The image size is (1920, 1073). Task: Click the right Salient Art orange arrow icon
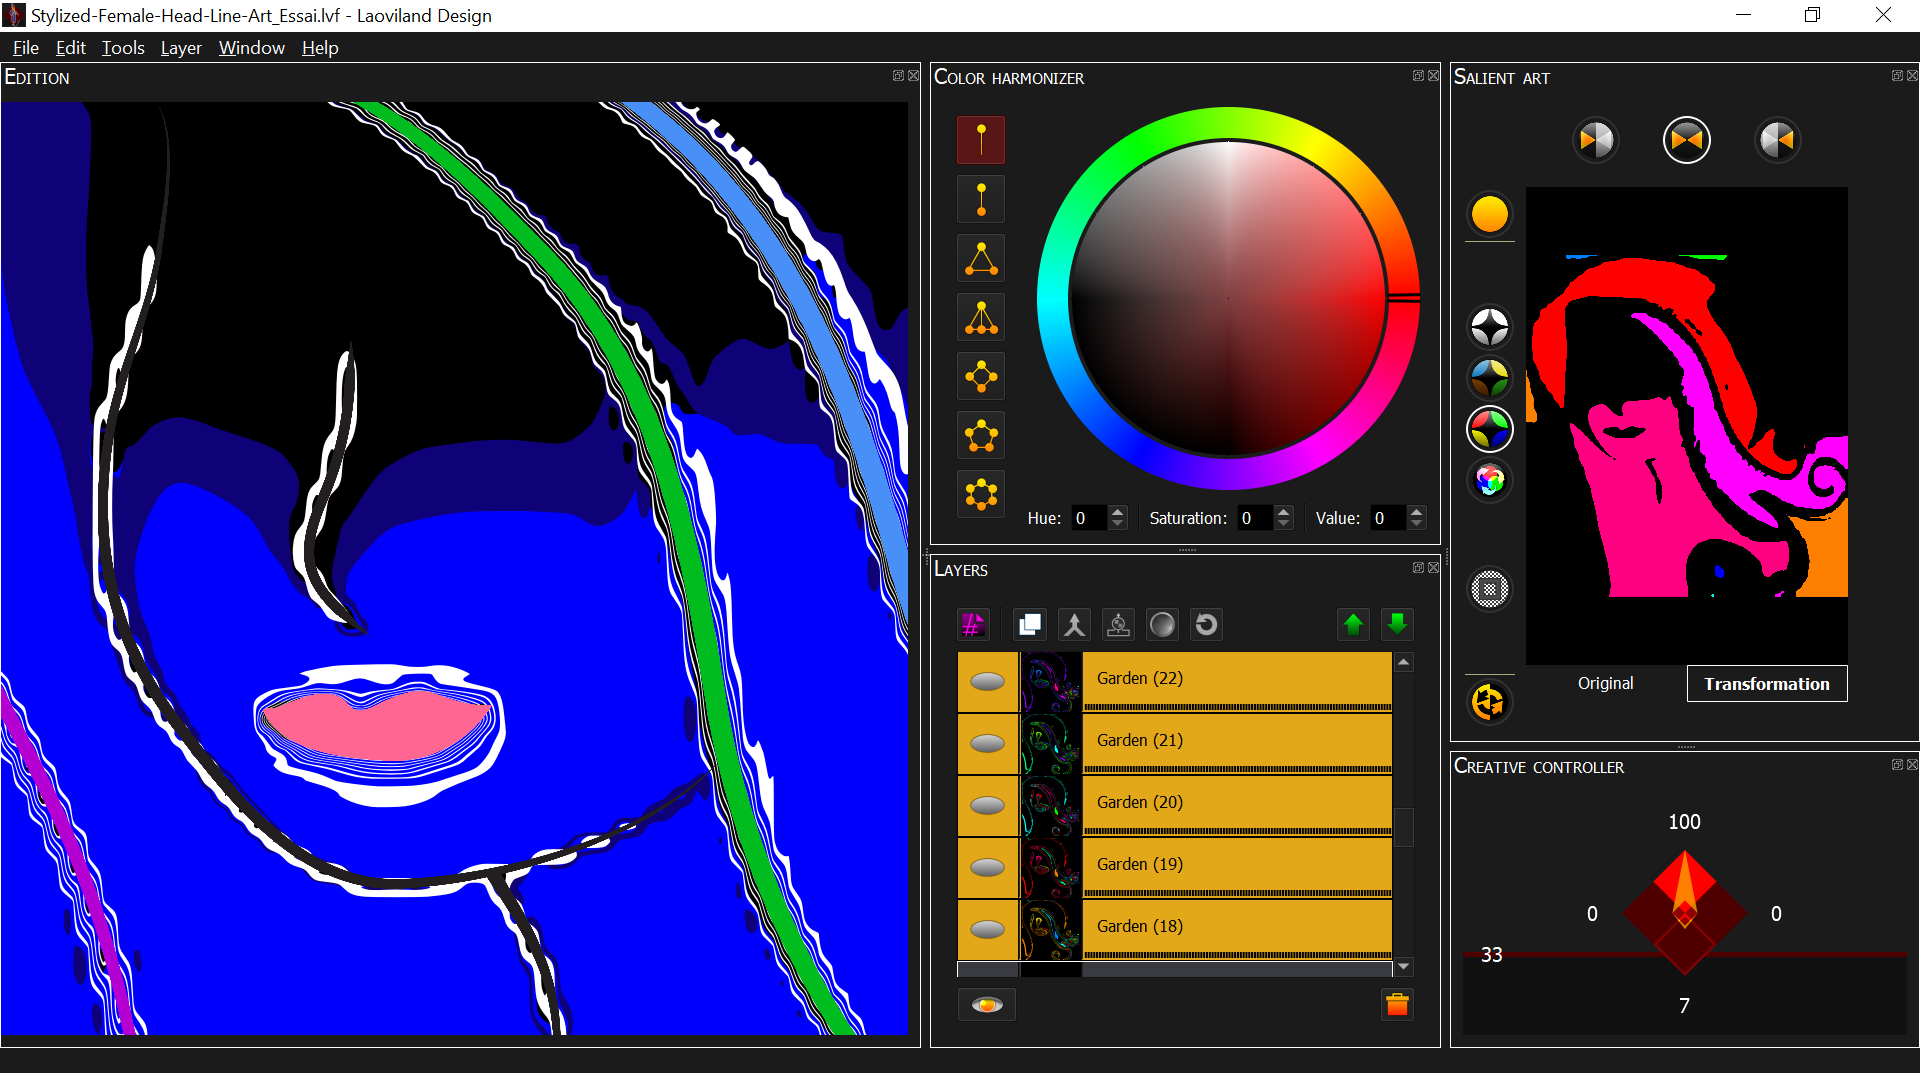click(x=1777, y=140)
